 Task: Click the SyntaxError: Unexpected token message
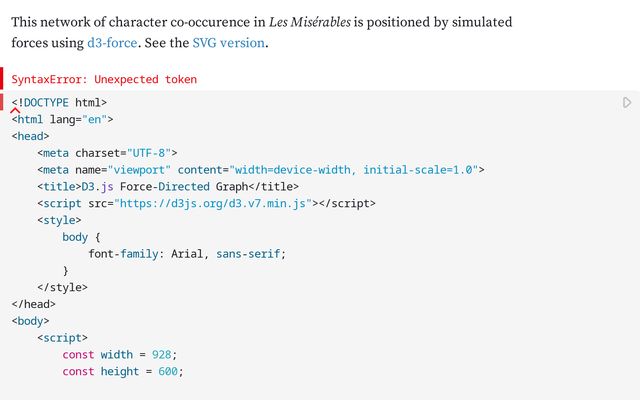pyautogui.click(x=104, y=79)
